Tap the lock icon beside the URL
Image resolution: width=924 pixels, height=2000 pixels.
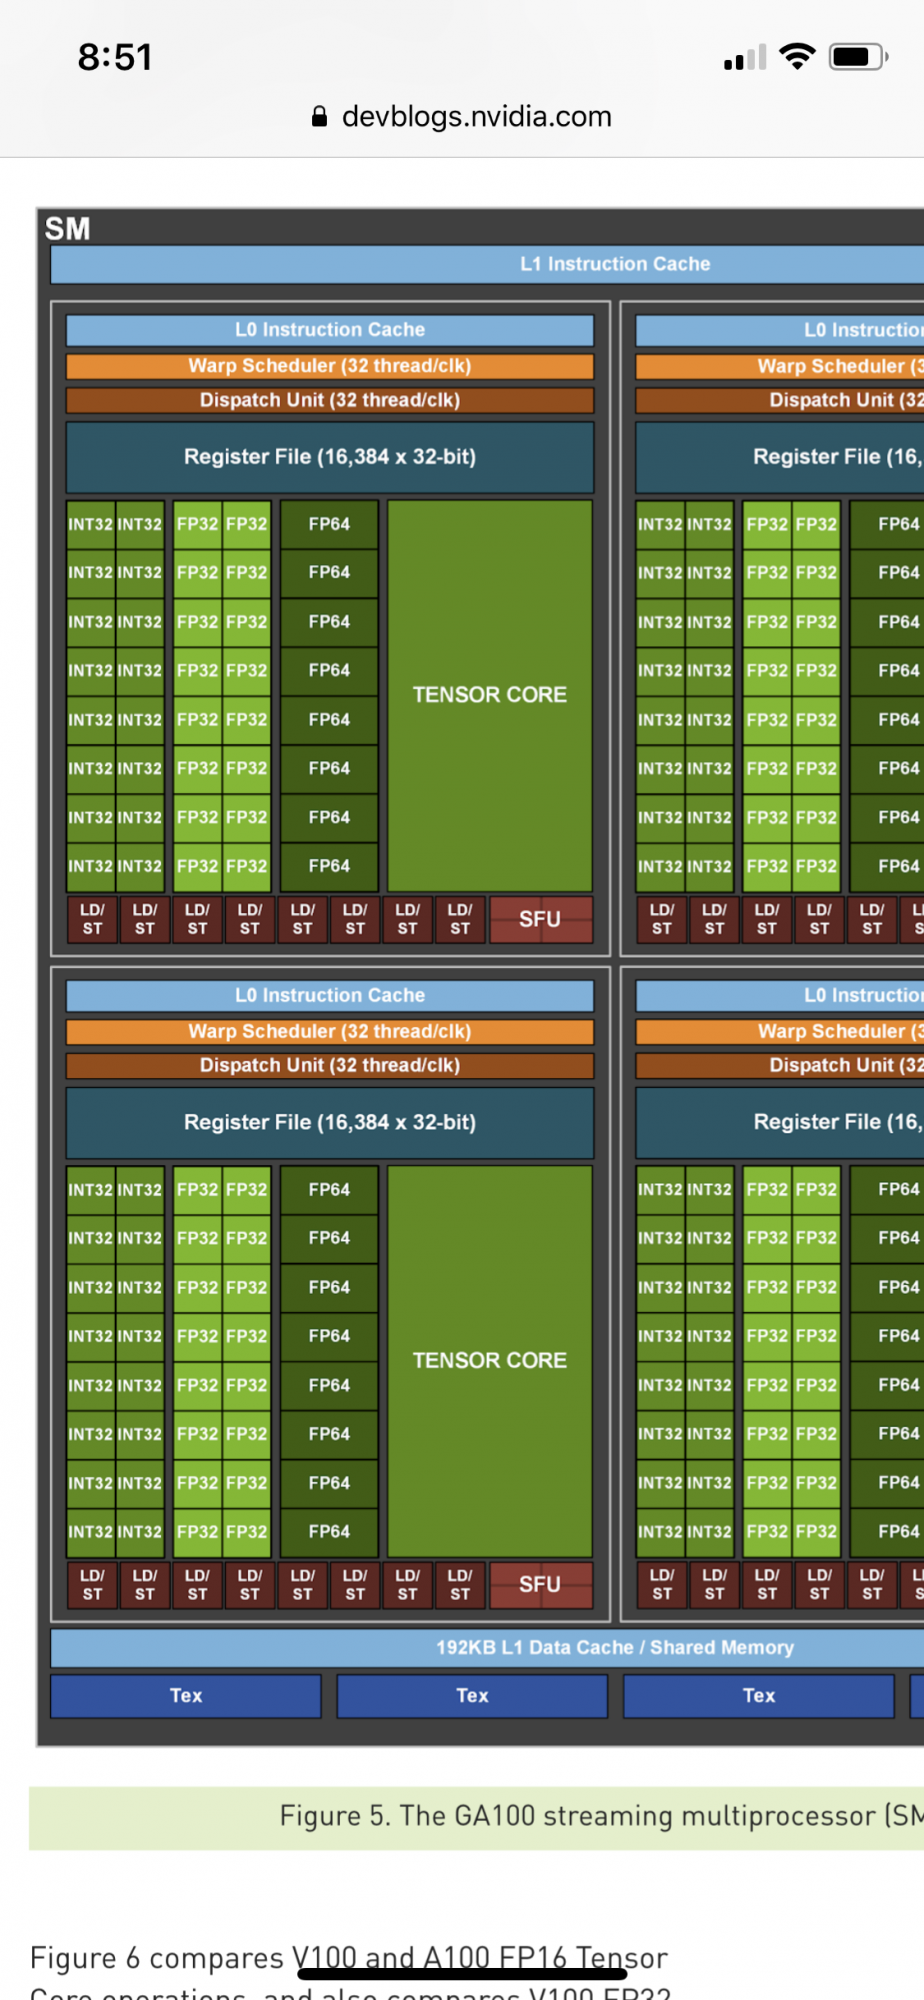pos(319,117)
